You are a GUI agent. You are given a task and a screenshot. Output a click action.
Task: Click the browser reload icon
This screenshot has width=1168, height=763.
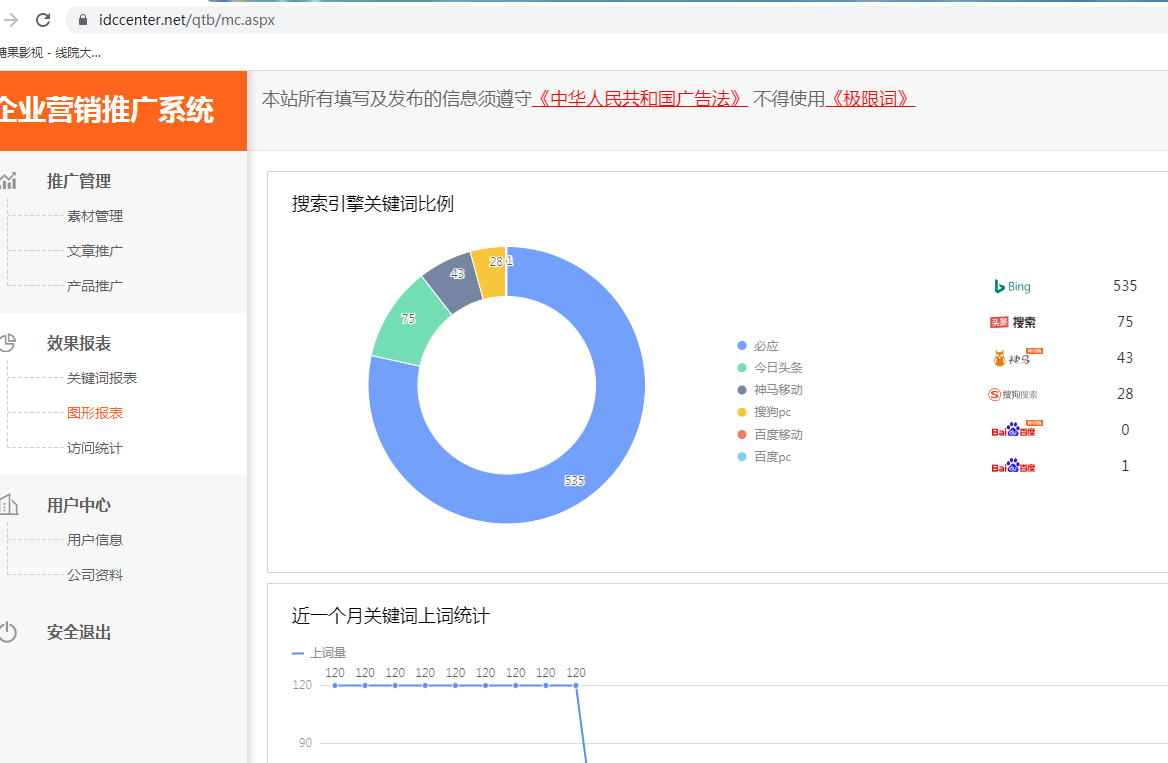coord(43,19)
